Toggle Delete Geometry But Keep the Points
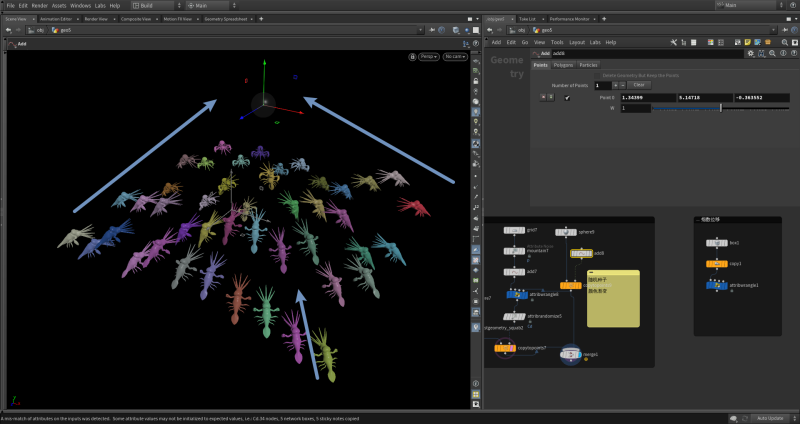This screenshot has height=424, width=800. click(596, 75)
